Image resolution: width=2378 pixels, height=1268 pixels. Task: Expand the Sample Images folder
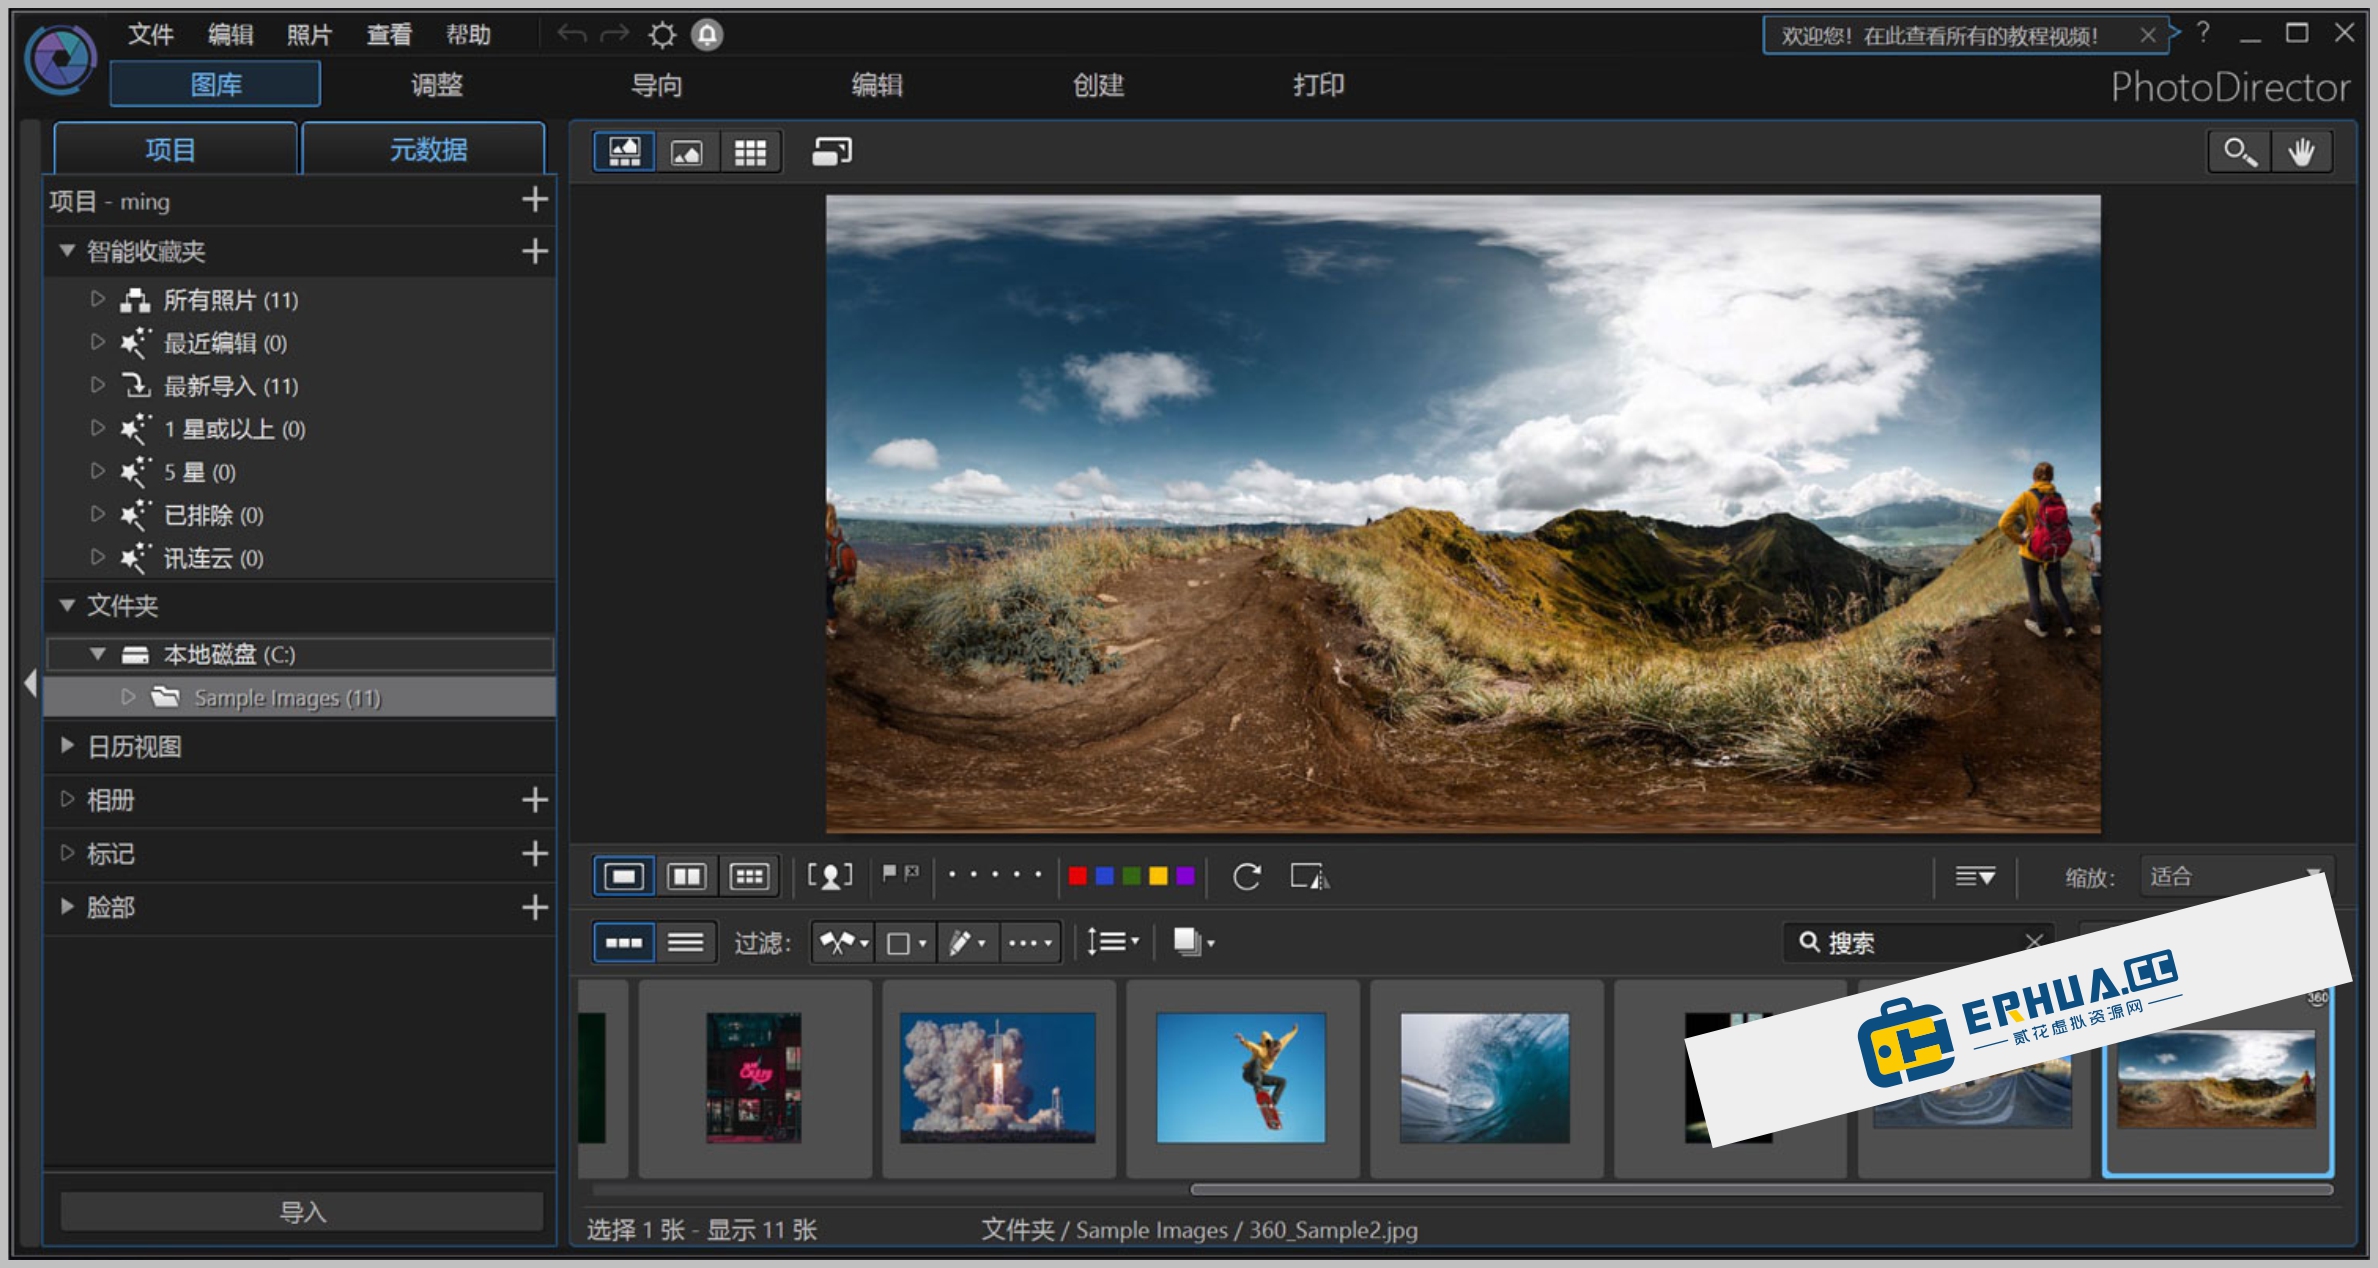[x=128, y=697]
